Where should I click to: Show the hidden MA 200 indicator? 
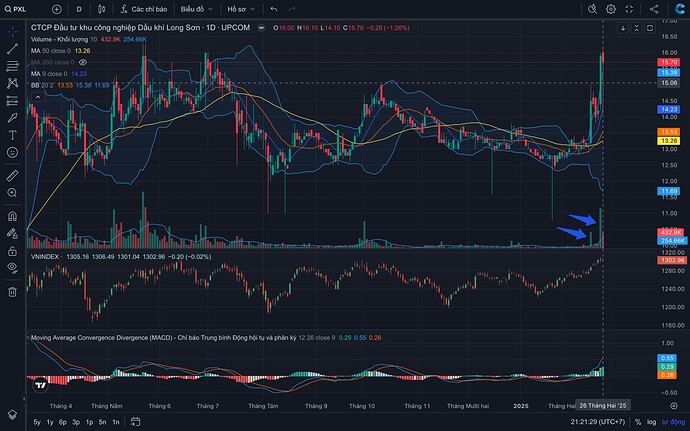click(83, 61)
